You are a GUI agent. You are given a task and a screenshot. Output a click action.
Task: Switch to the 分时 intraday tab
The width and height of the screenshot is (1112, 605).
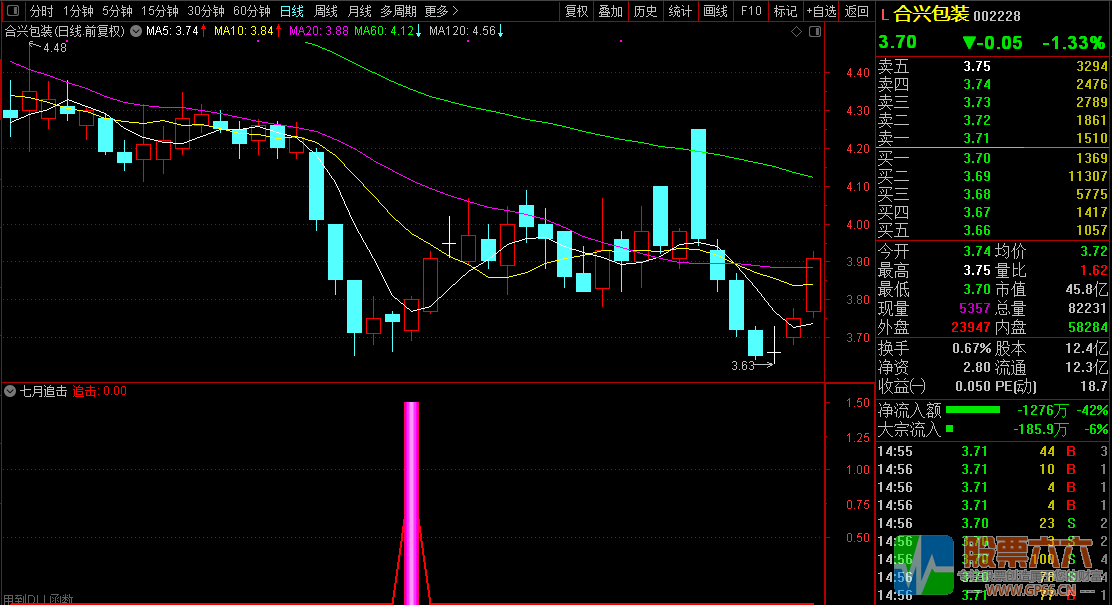coord(41,12)
